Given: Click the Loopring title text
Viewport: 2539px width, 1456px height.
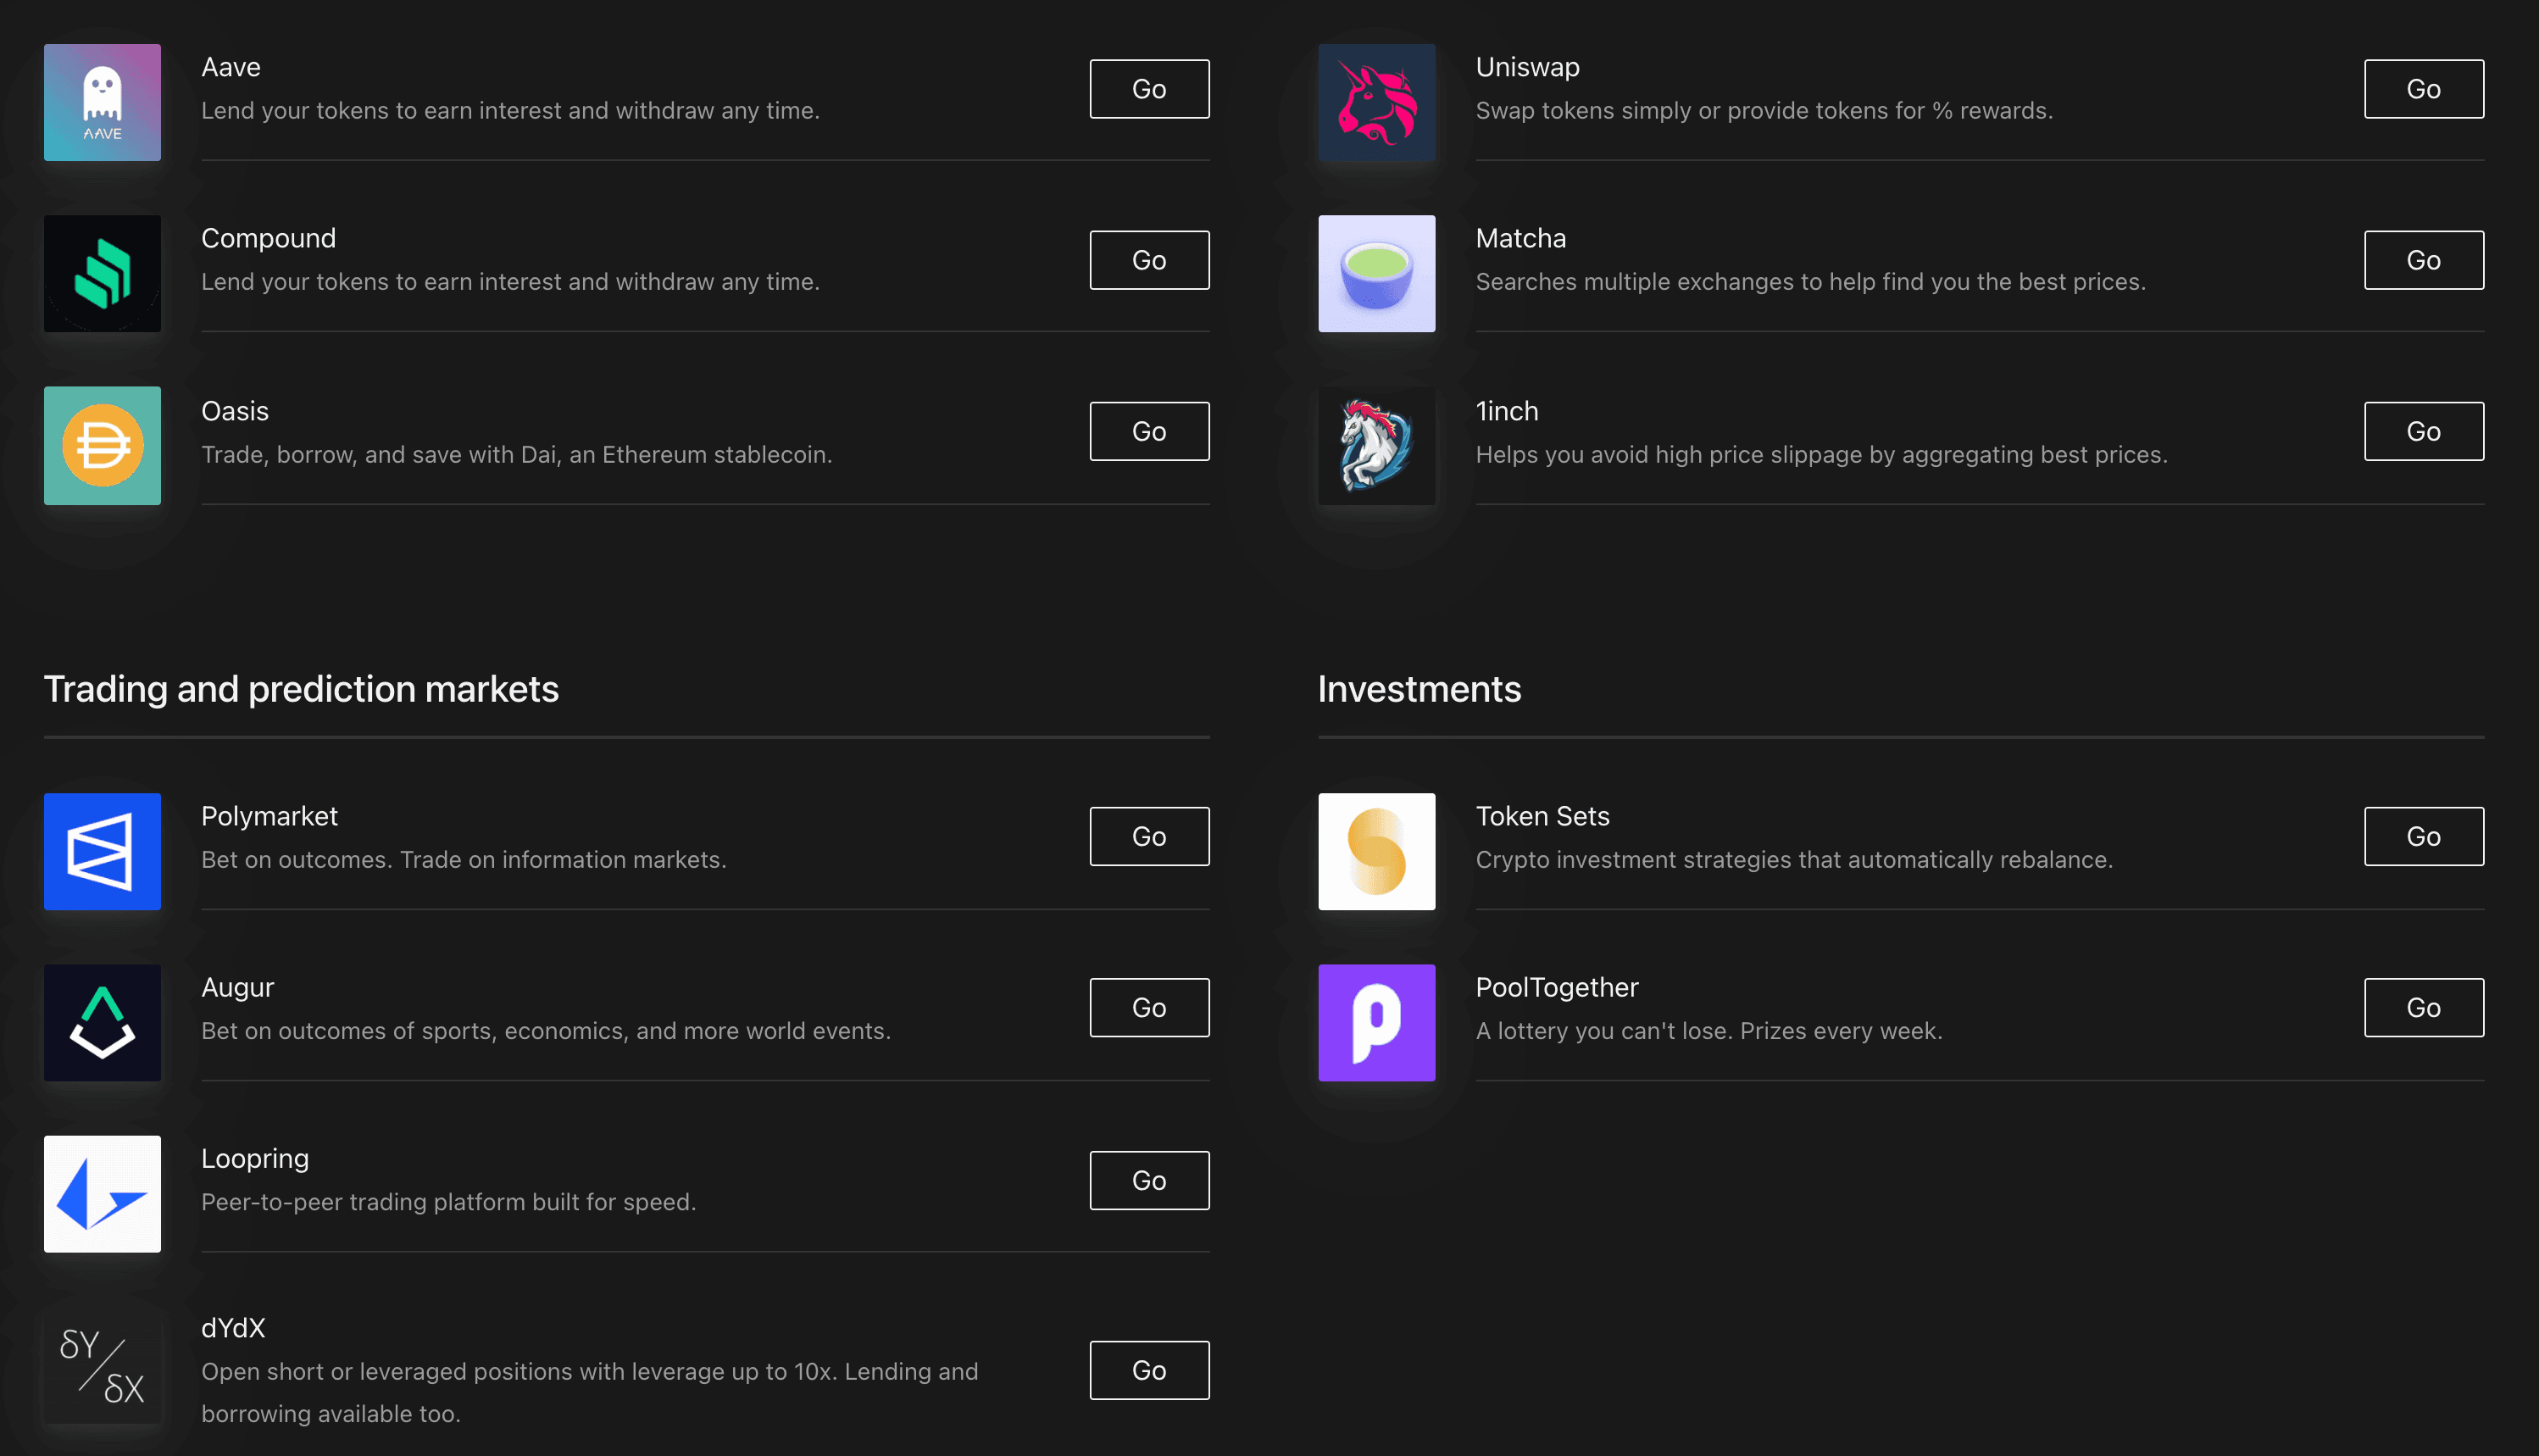Looking at the screenshot, I should tap(255, 1158).
